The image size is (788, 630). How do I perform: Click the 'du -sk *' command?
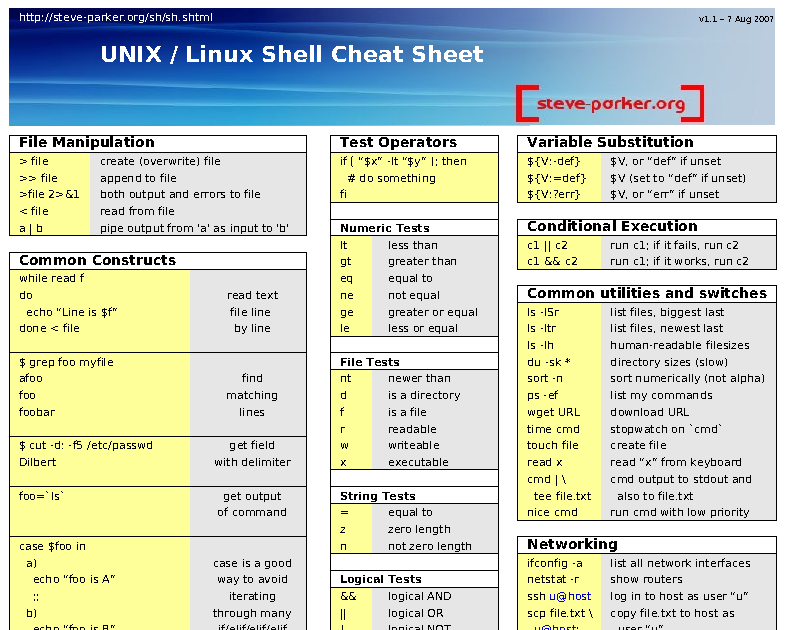click(549, 362)
